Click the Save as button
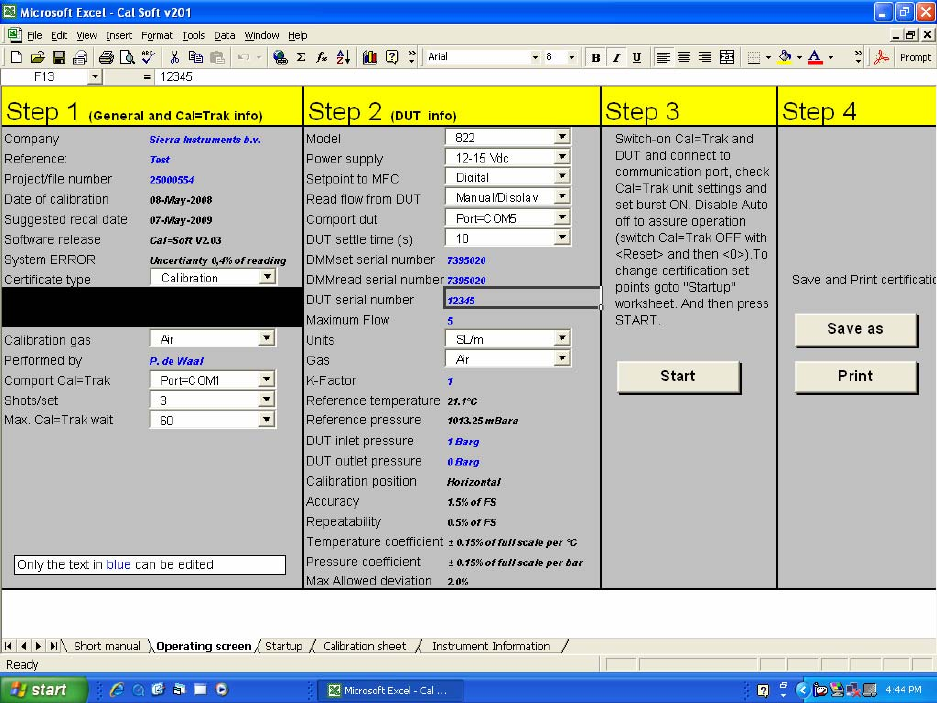The height and width of the screenshot is (703, 937). (x=856, y=329)
